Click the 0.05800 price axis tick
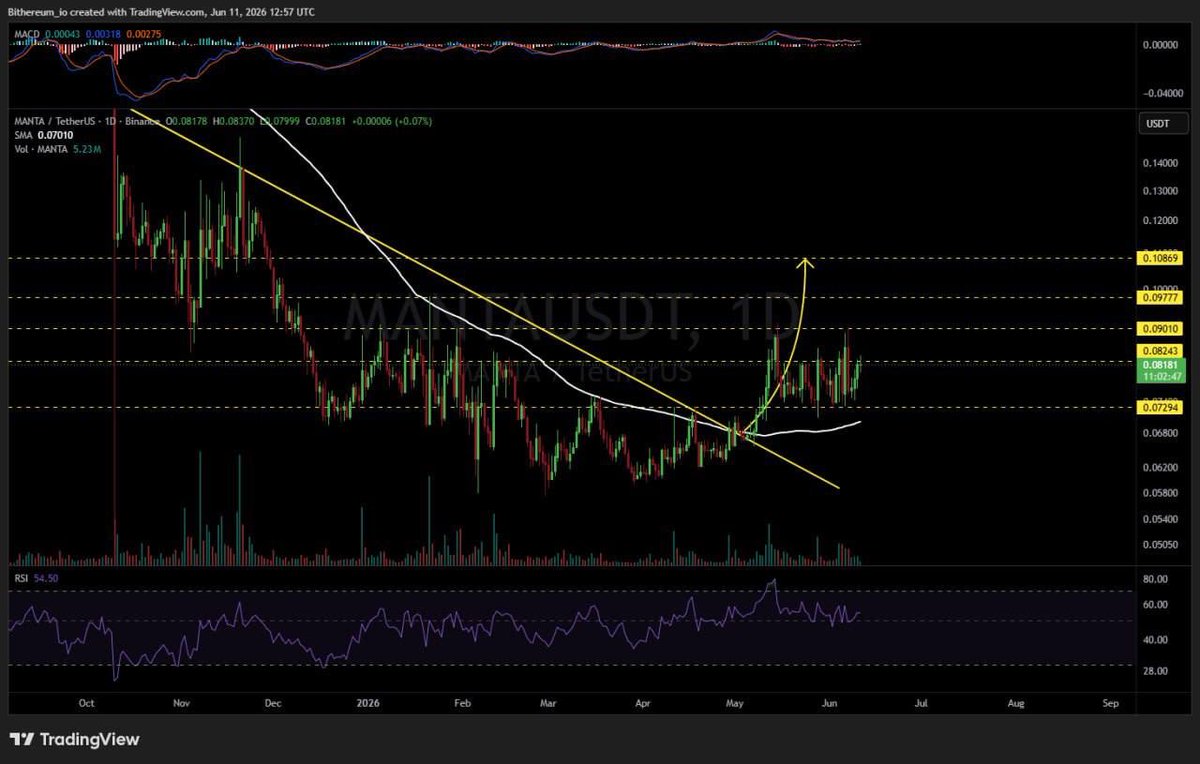 click(1158, 492)
